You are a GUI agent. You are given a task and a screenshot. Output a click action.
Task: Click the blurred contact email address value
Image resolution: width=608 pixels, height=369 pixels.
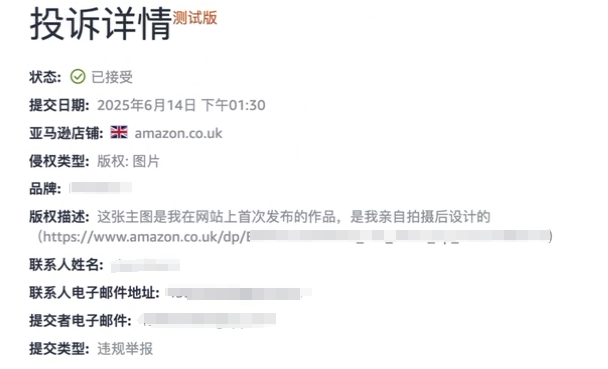(238, 293)
